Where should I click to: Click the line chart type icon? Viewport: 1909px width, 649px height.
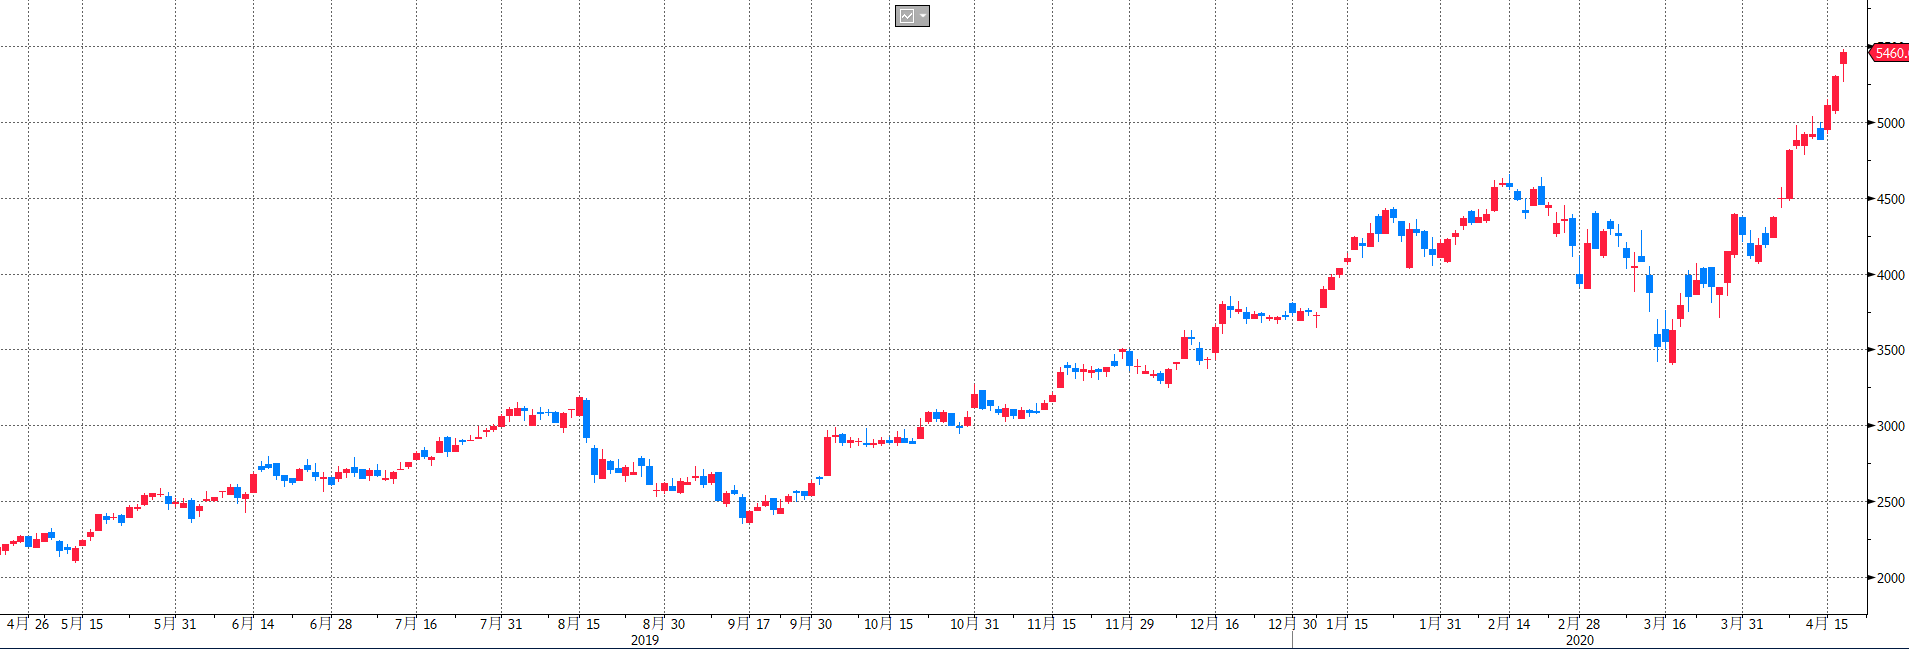point(906,16)
